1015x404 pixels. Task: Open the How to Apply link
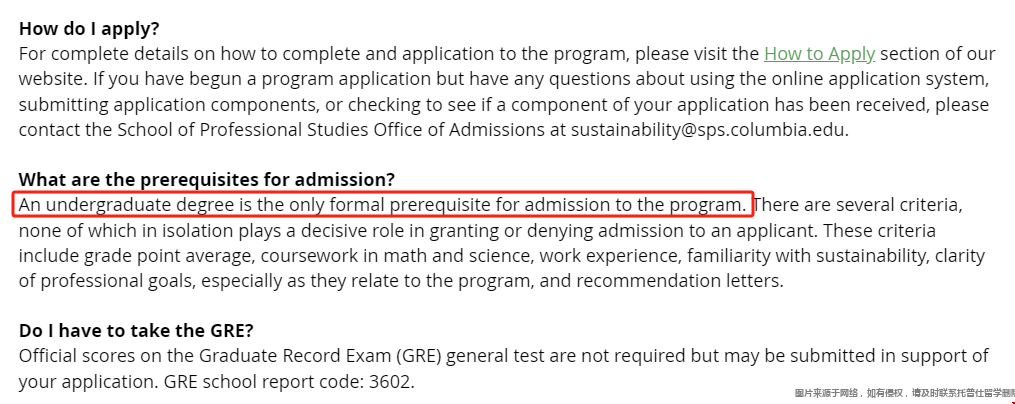(x=820, y=54)
